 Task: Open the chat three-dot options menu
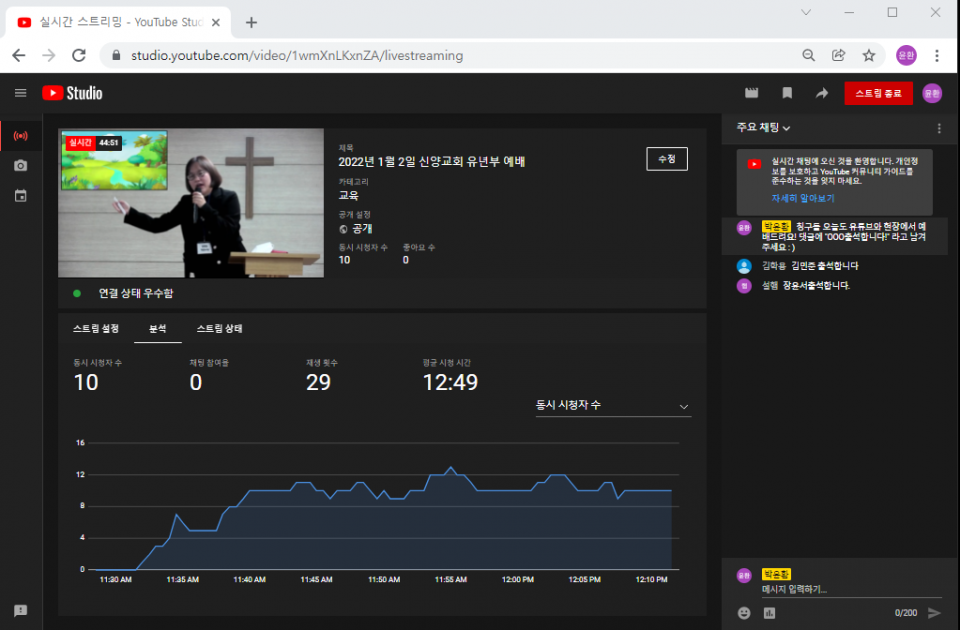[939, 128]
